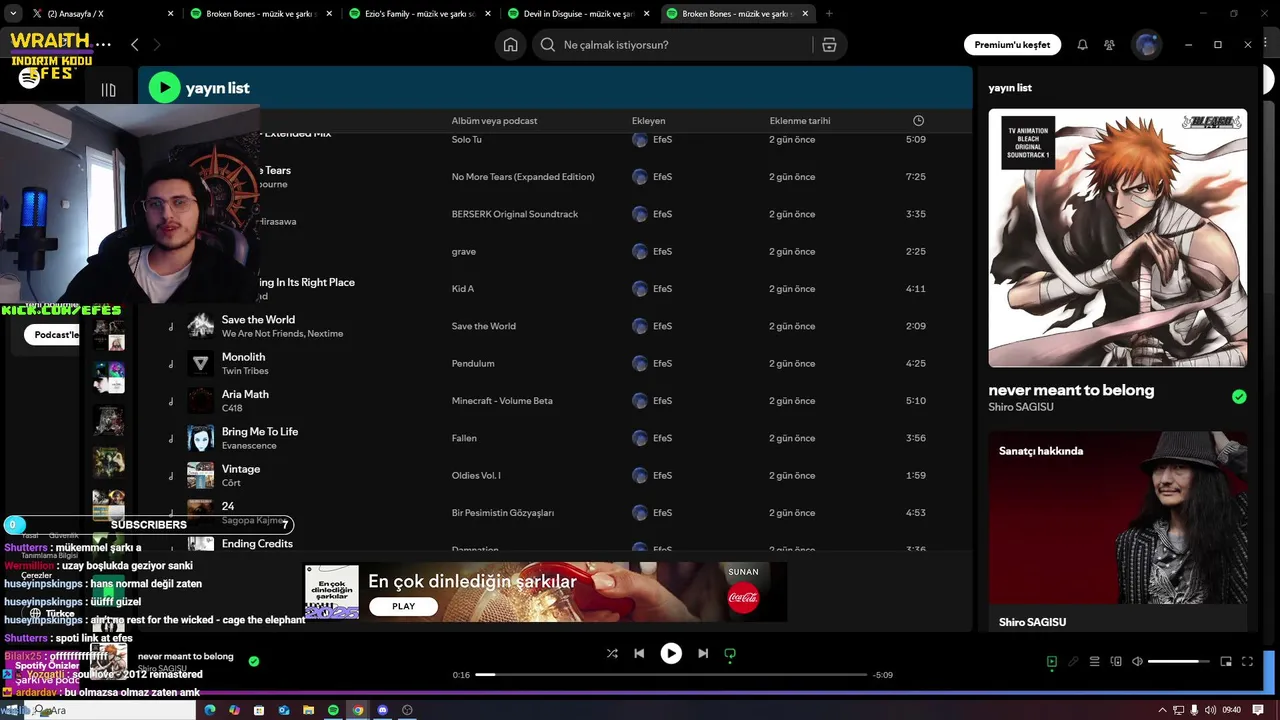Toggle lyrics microphone button
Screen dimensions: 1280x720
coord(1073,661)
